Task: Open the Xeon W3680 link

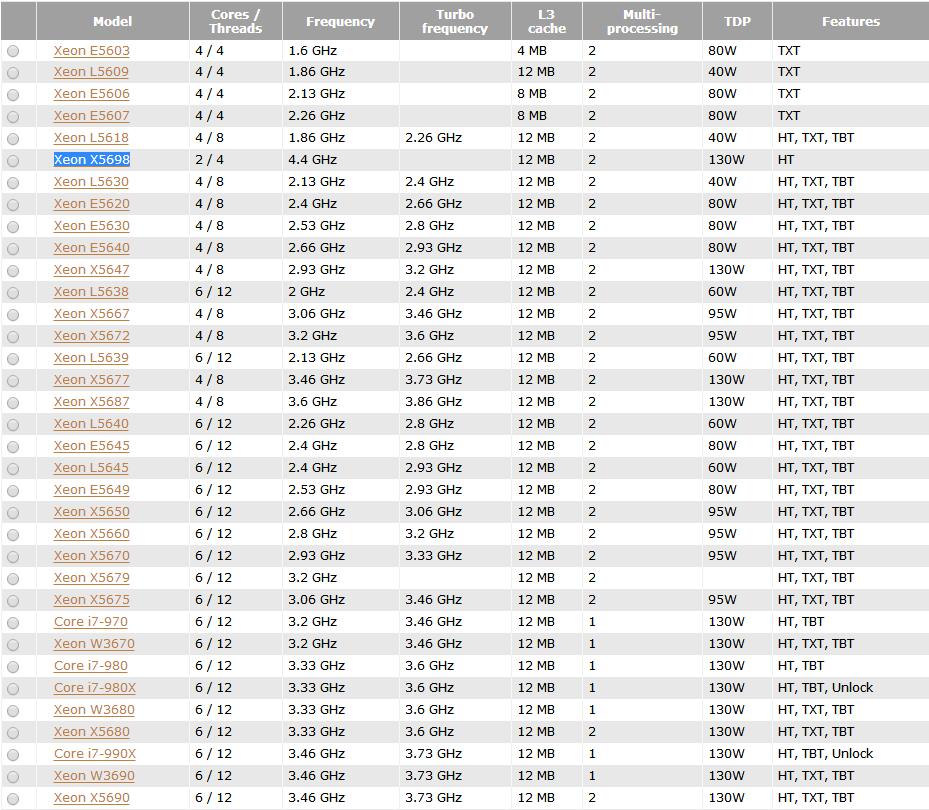Action: click(94, 709)
